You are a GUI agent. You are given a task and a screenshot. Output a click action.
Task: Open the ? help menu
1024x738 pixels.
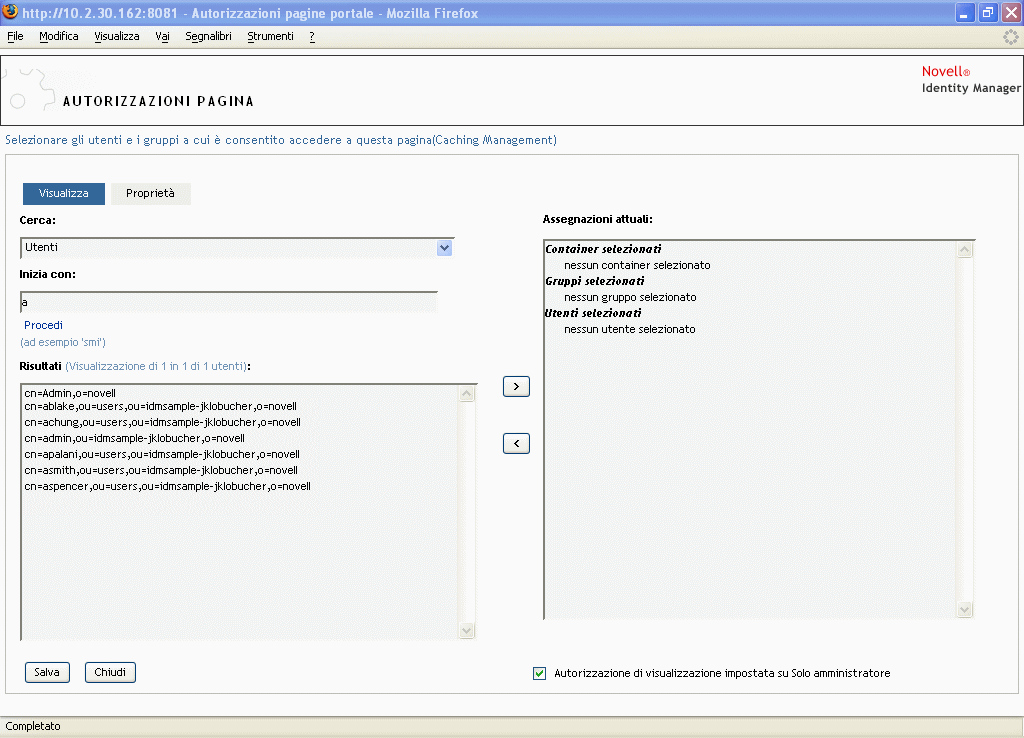click(312, 37)
